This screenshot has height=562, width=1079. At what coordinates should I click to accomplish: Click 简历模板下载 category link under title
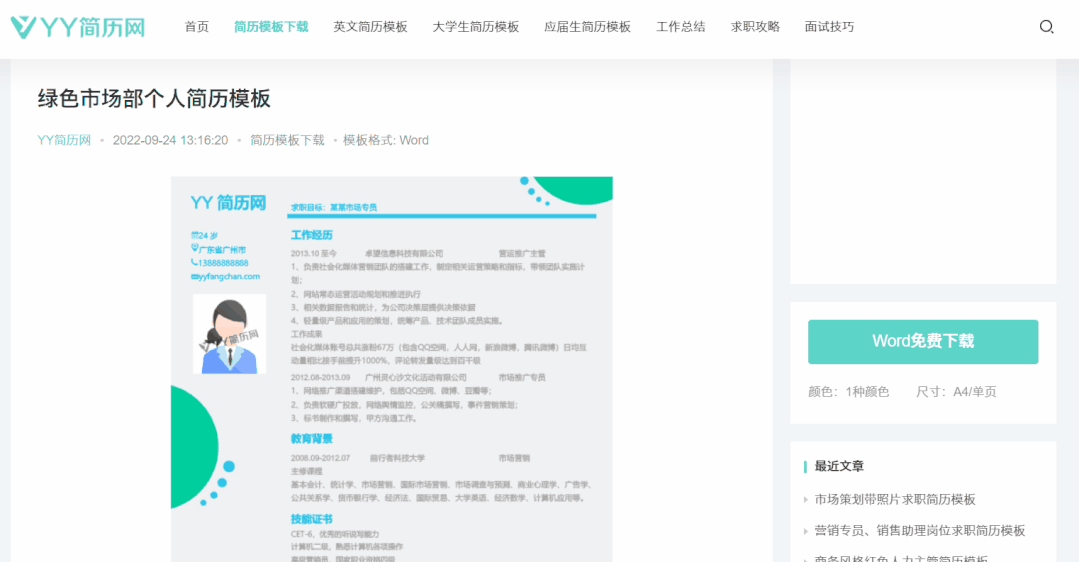click(x=287, y=140)
